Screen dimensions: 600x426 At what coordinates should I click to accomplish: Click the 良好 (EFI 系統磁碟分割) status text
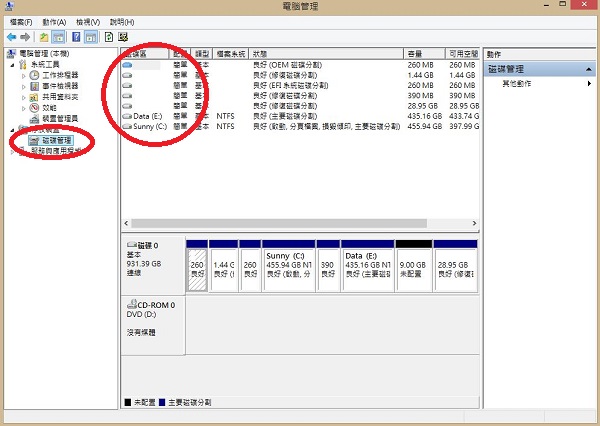pos(290,85)
